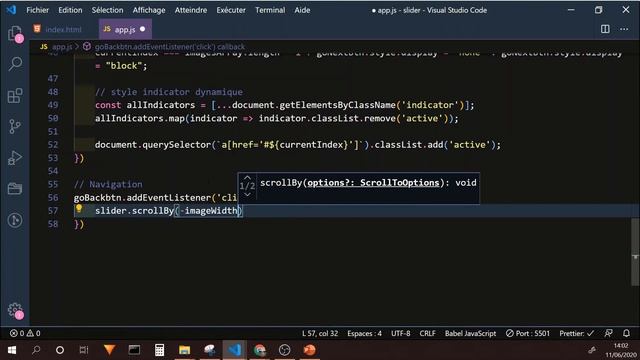Open More Actions ellipsis in editor toolbar
The width and height of the screenshot is (640, 360).
[624, 29]
